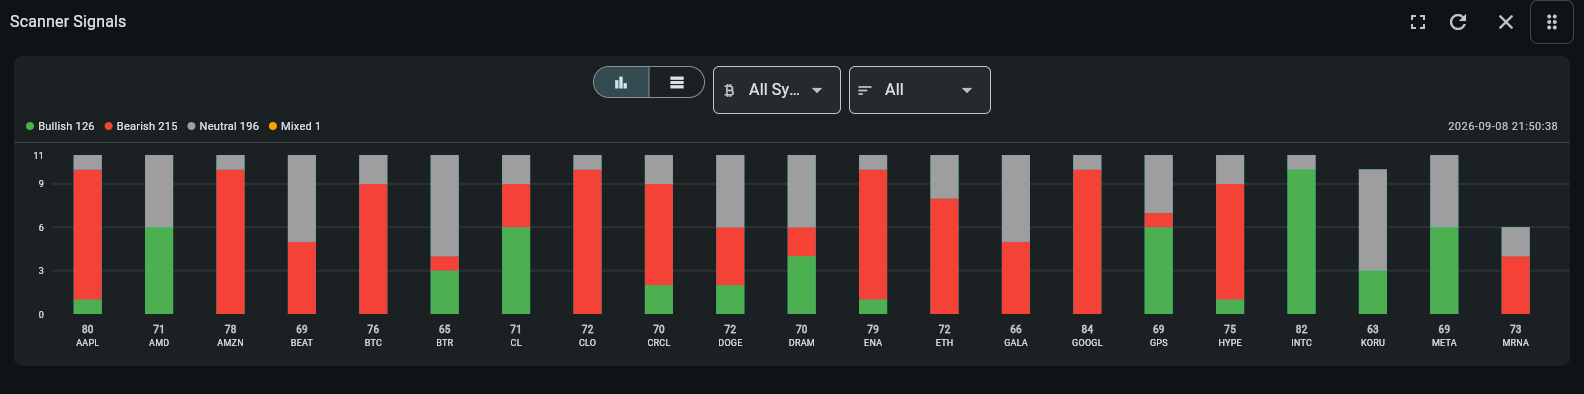Viewport: 1584px width, 394px height.
Task: Click the BTR bar
Action: [445, 234]
